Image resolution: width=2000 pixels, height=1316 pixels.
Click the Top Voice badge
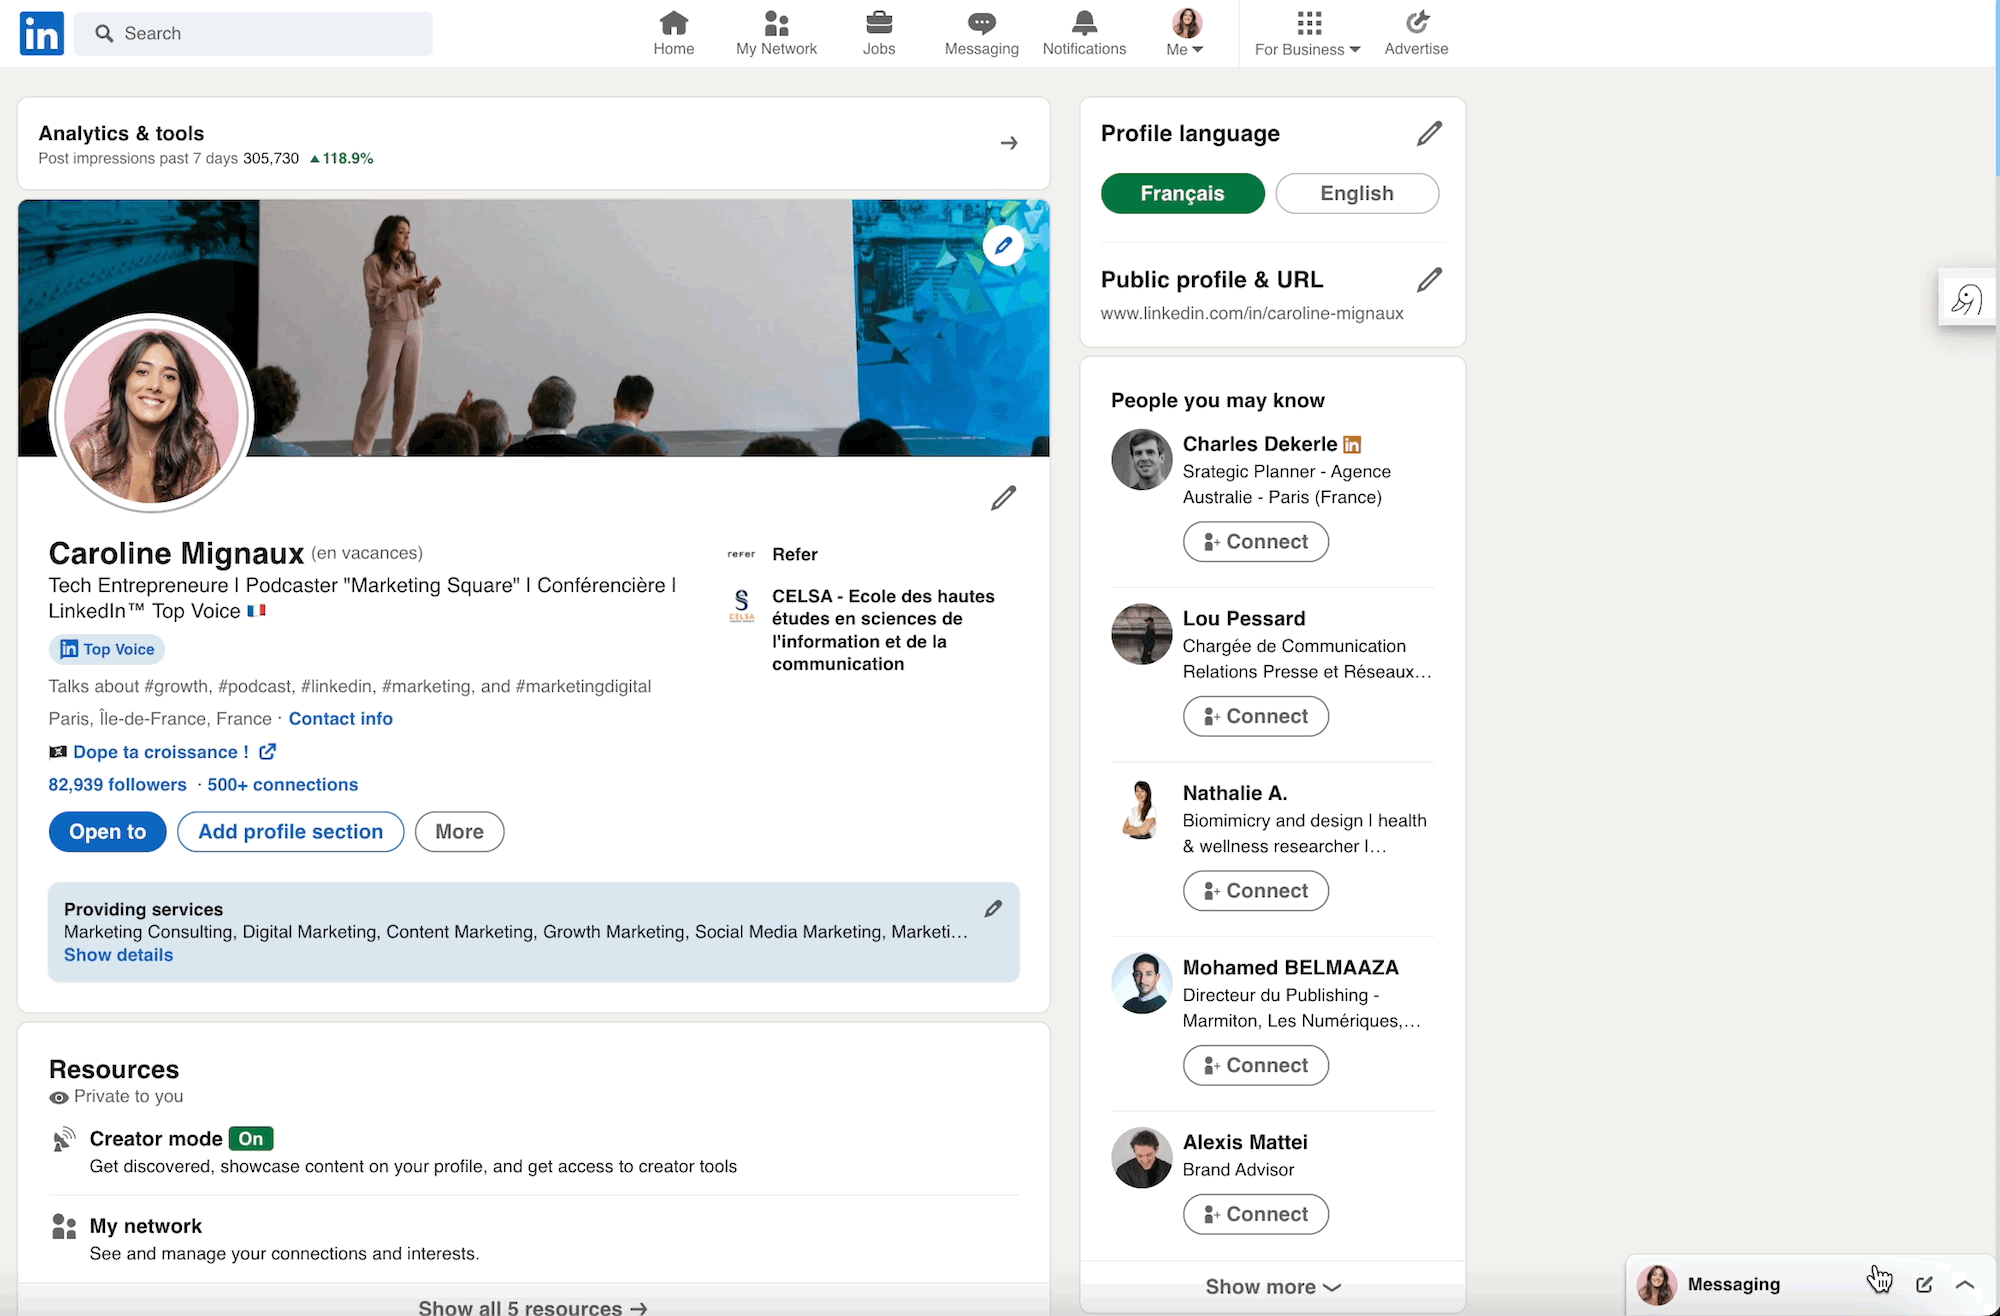(107, 649)
